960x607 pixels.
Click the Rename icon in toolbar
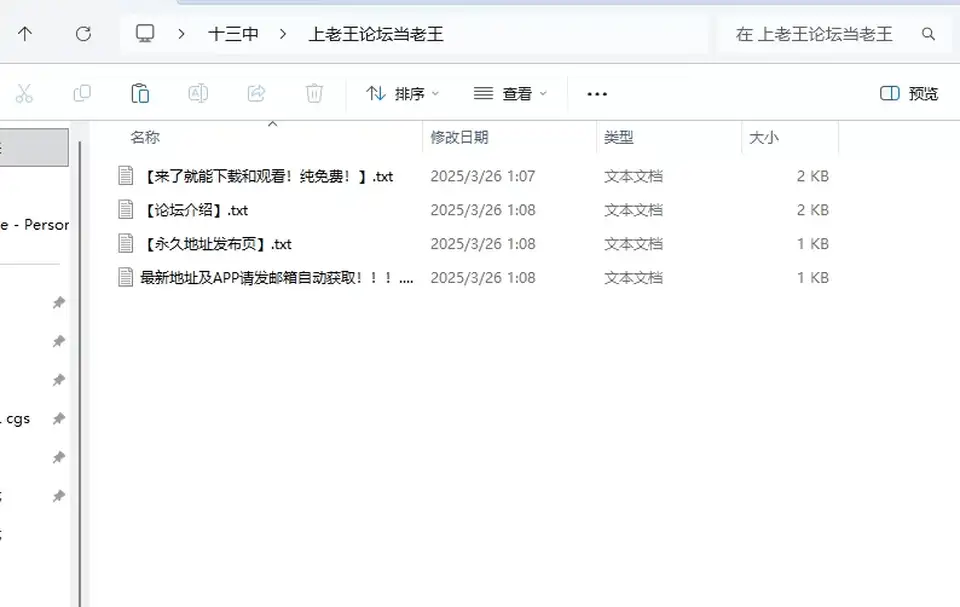click(x=198, y=94)
